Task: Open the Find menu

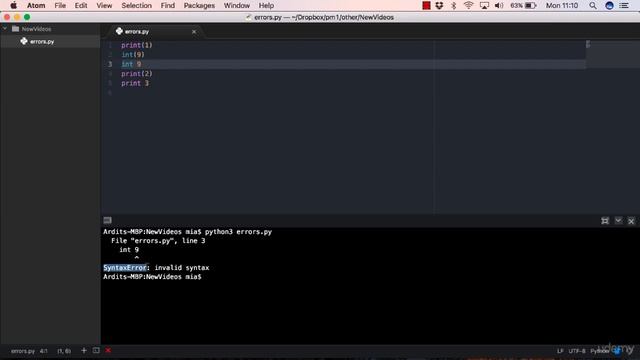Action: click(167, 5)
